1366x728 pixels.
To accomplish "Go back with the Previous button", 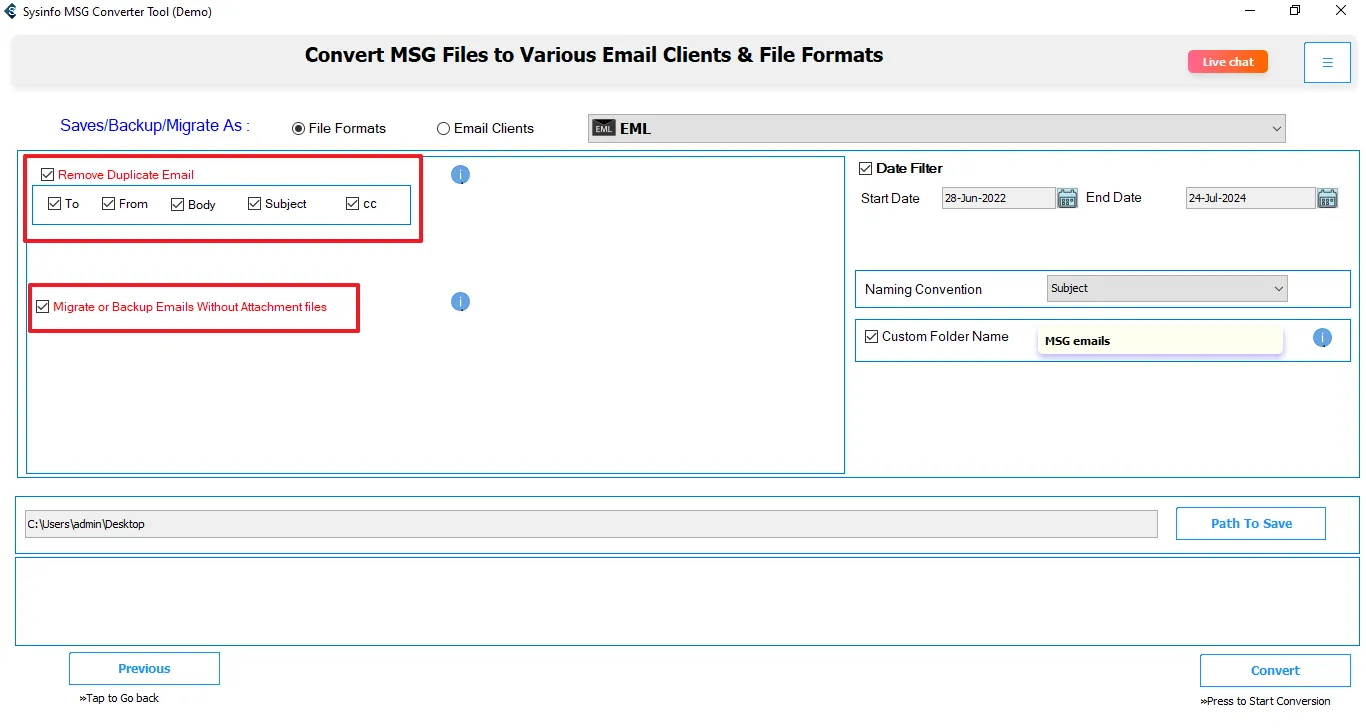I will pyautogui.click(x=144, y=669).
